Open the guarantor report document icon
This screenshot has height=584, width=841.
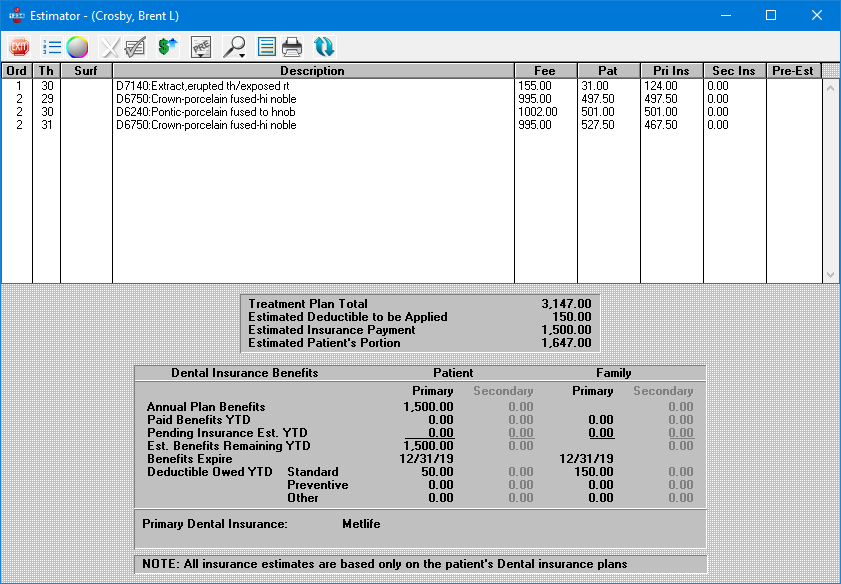[x=265, y=45]
